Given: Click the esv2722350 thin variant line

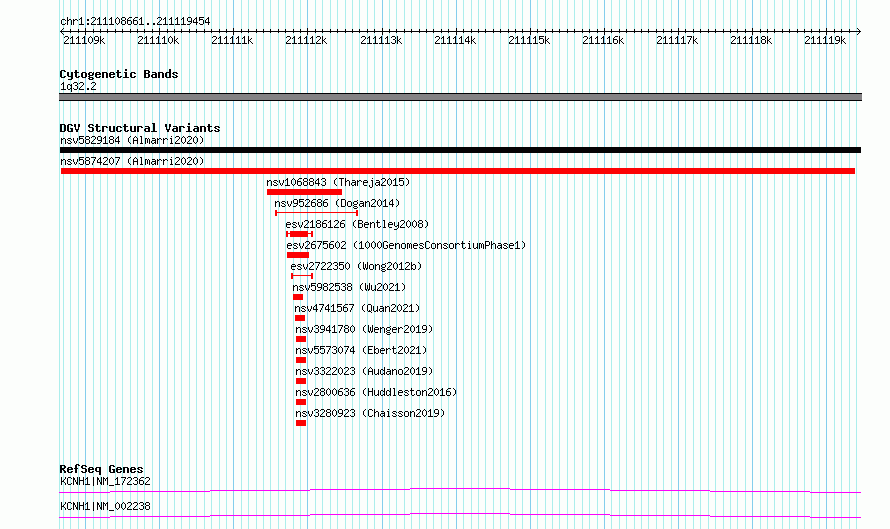Looking at the screenshot, I should pyautogui.click(x=302, y=276).
